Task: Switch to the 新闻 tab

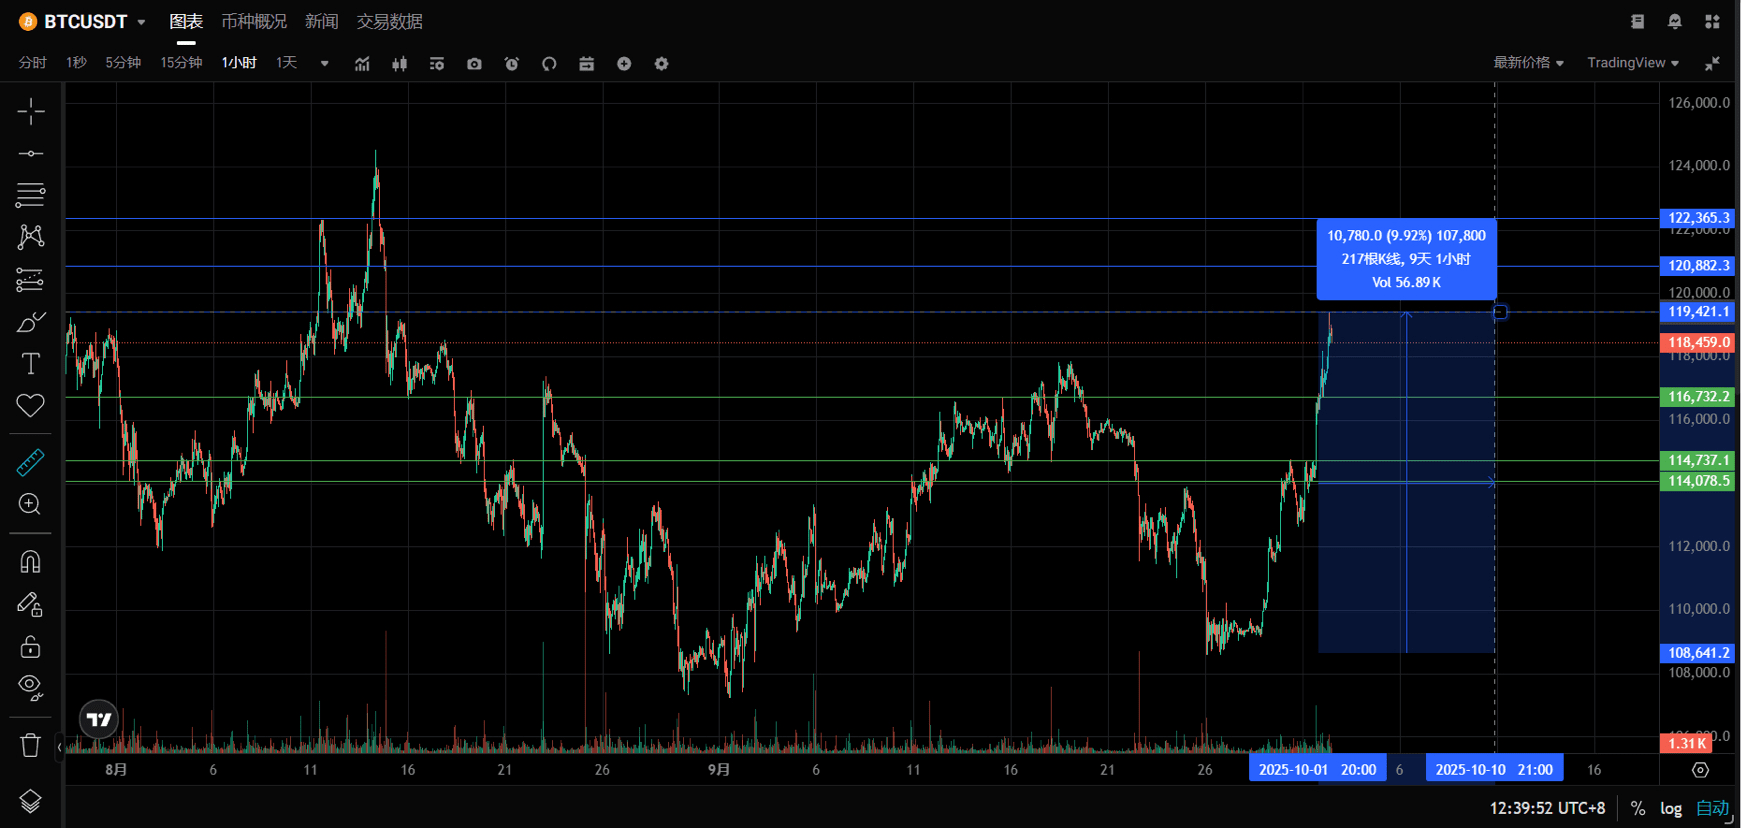Action: pos(321,22)
